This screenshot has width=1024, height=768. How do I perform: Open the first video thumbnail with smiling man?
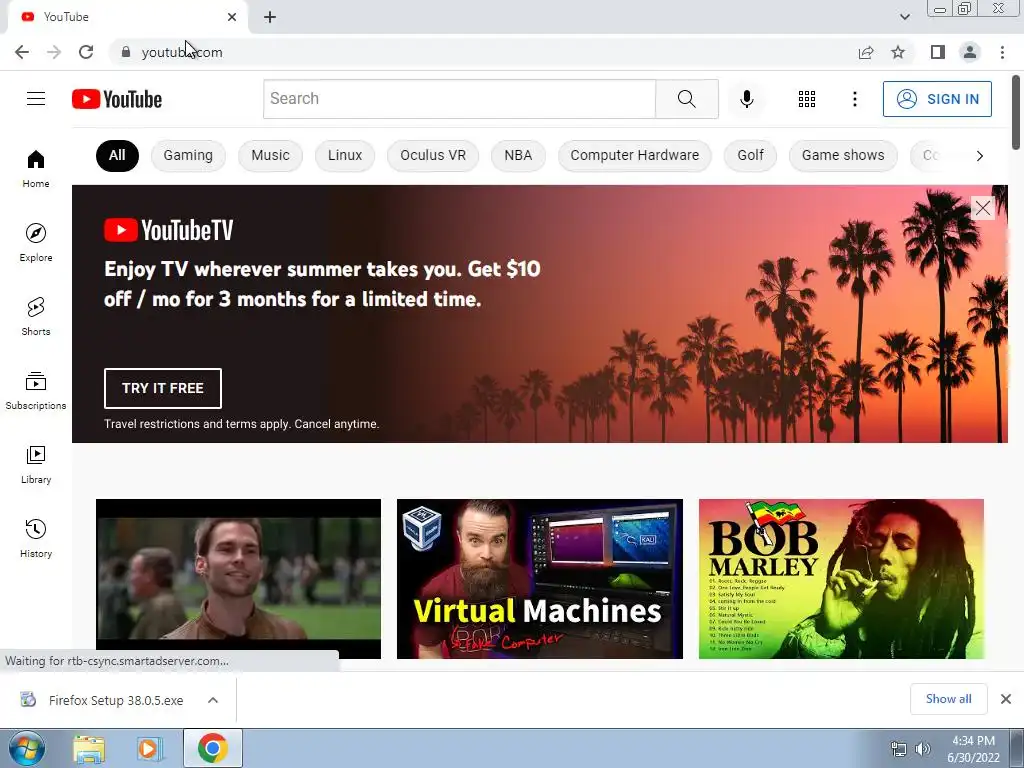coord(238,579)
